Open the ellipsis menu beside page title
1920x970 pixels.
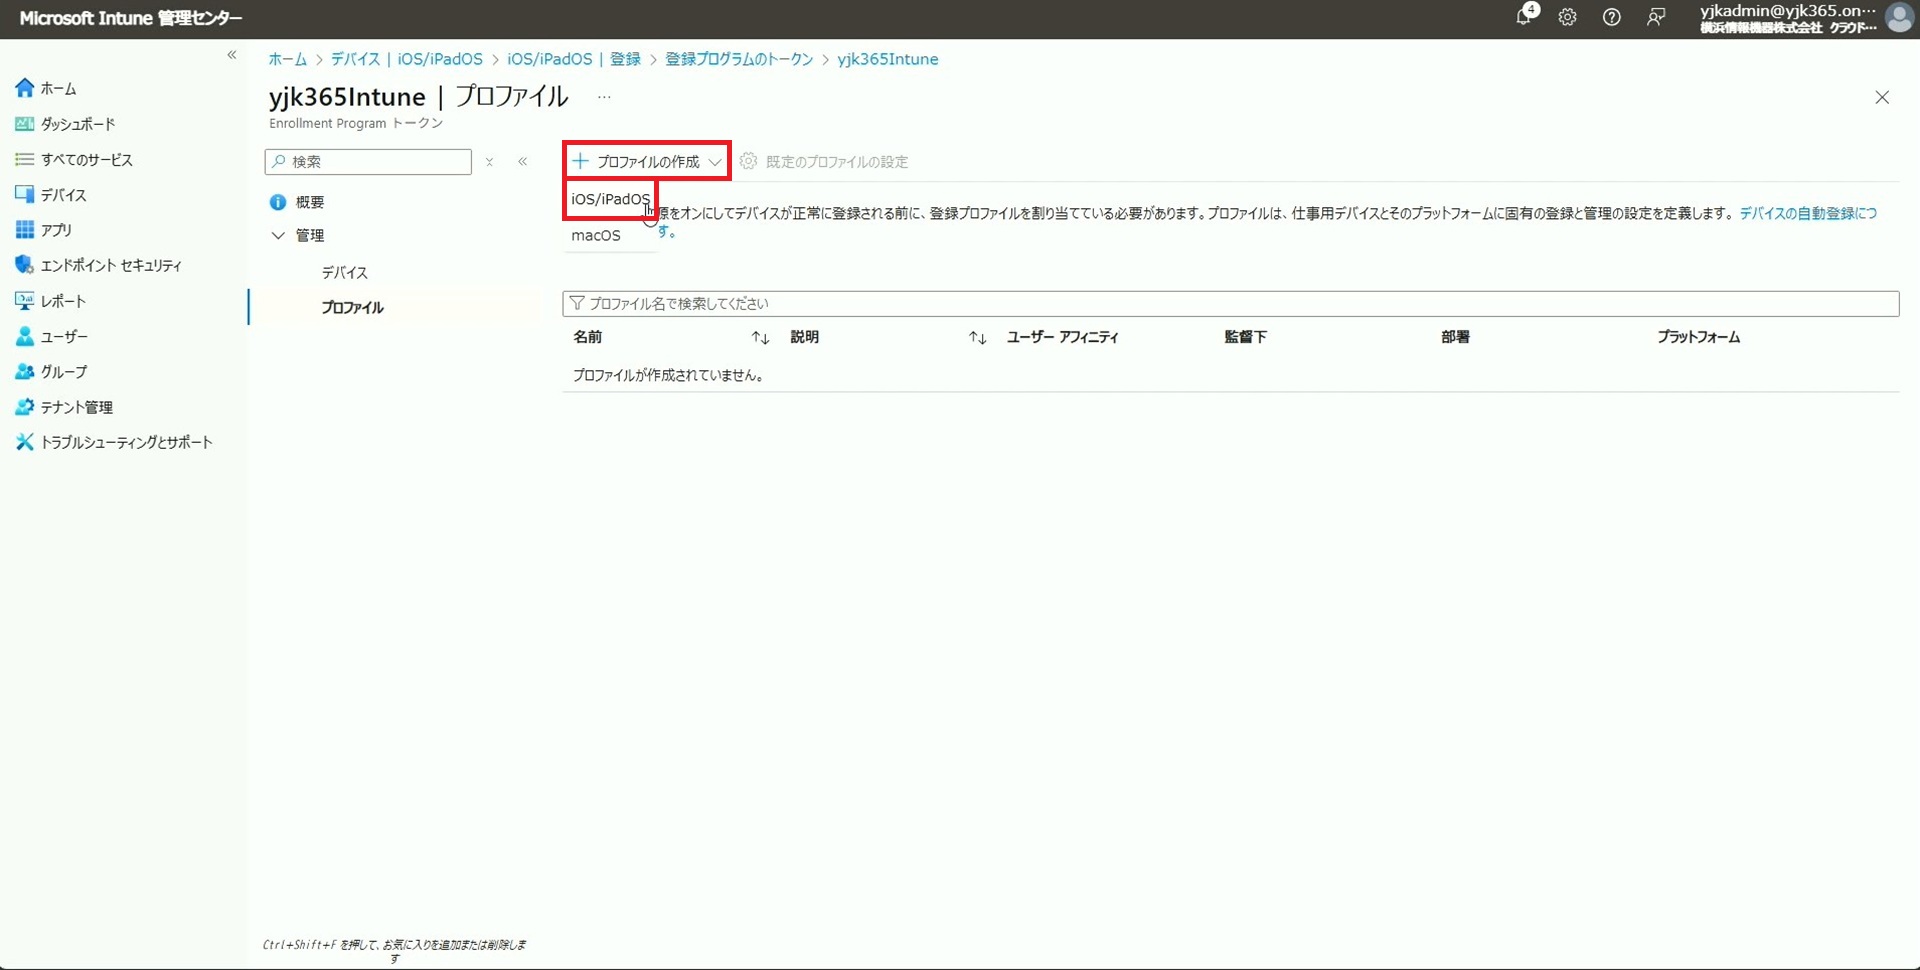coord(604,97)
